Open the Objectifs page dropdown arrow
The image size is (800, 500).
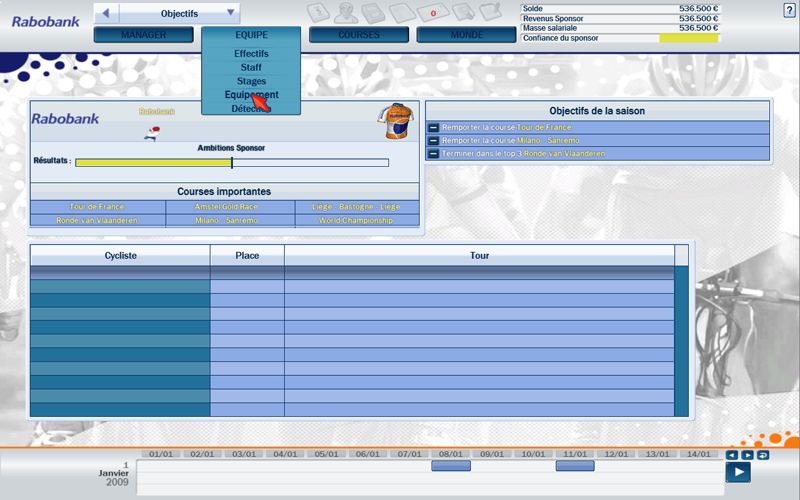point(231,13)
